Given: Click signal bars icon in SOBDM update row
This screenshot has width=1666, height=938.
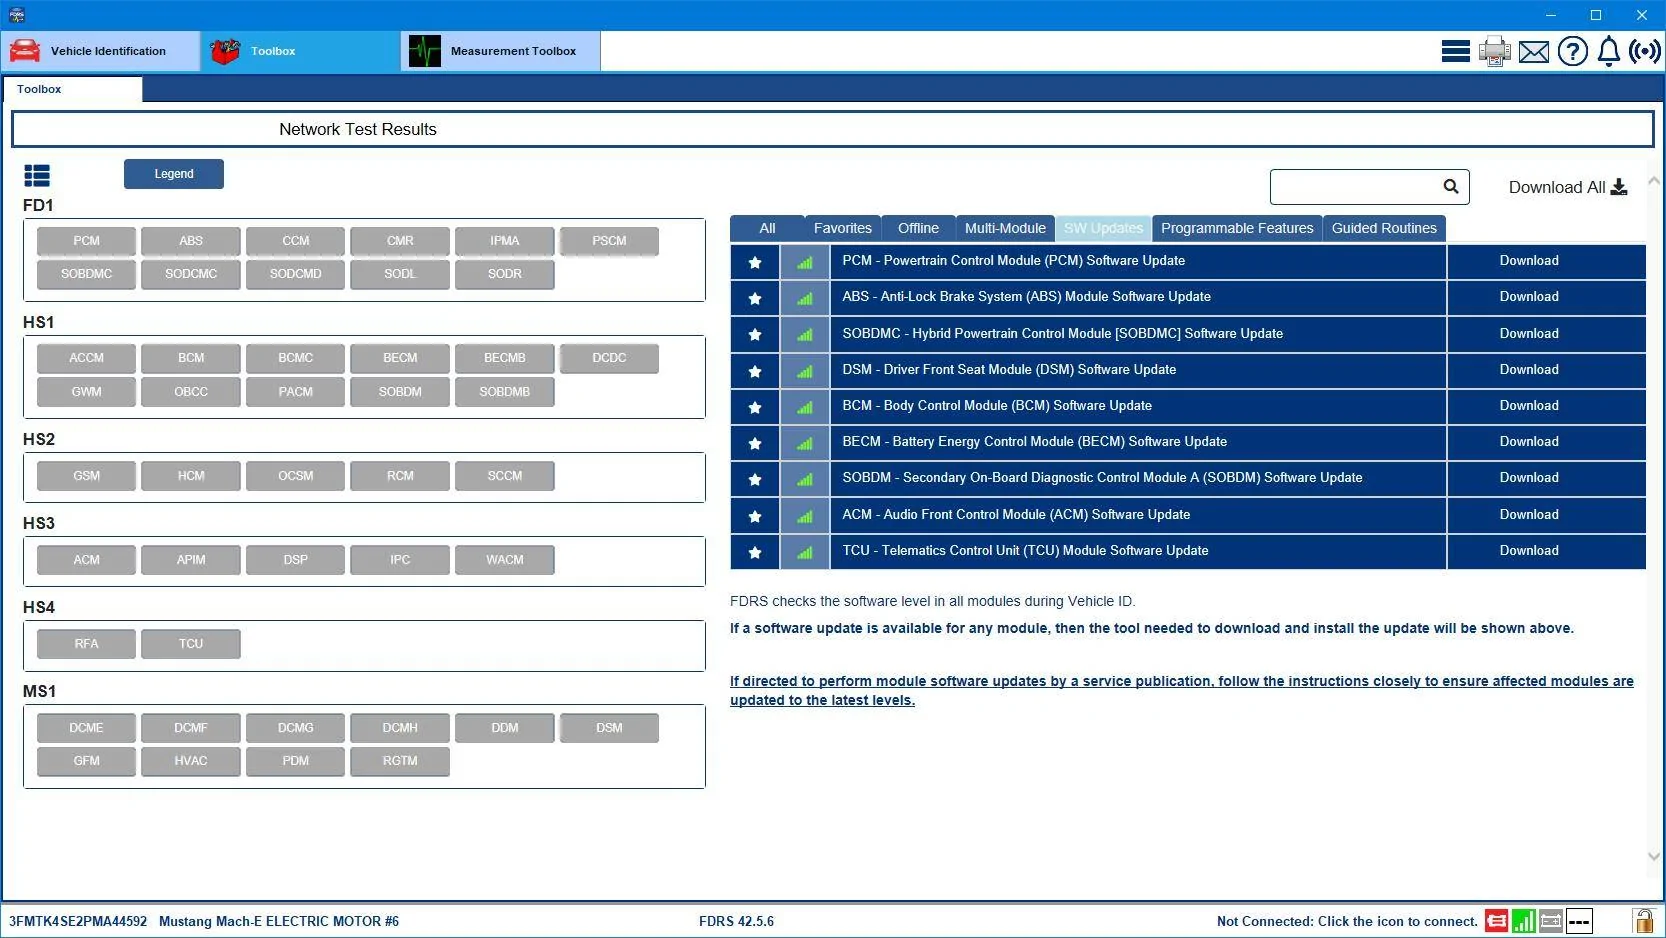Looking at the screenshot, I should (x=805, y=479).
